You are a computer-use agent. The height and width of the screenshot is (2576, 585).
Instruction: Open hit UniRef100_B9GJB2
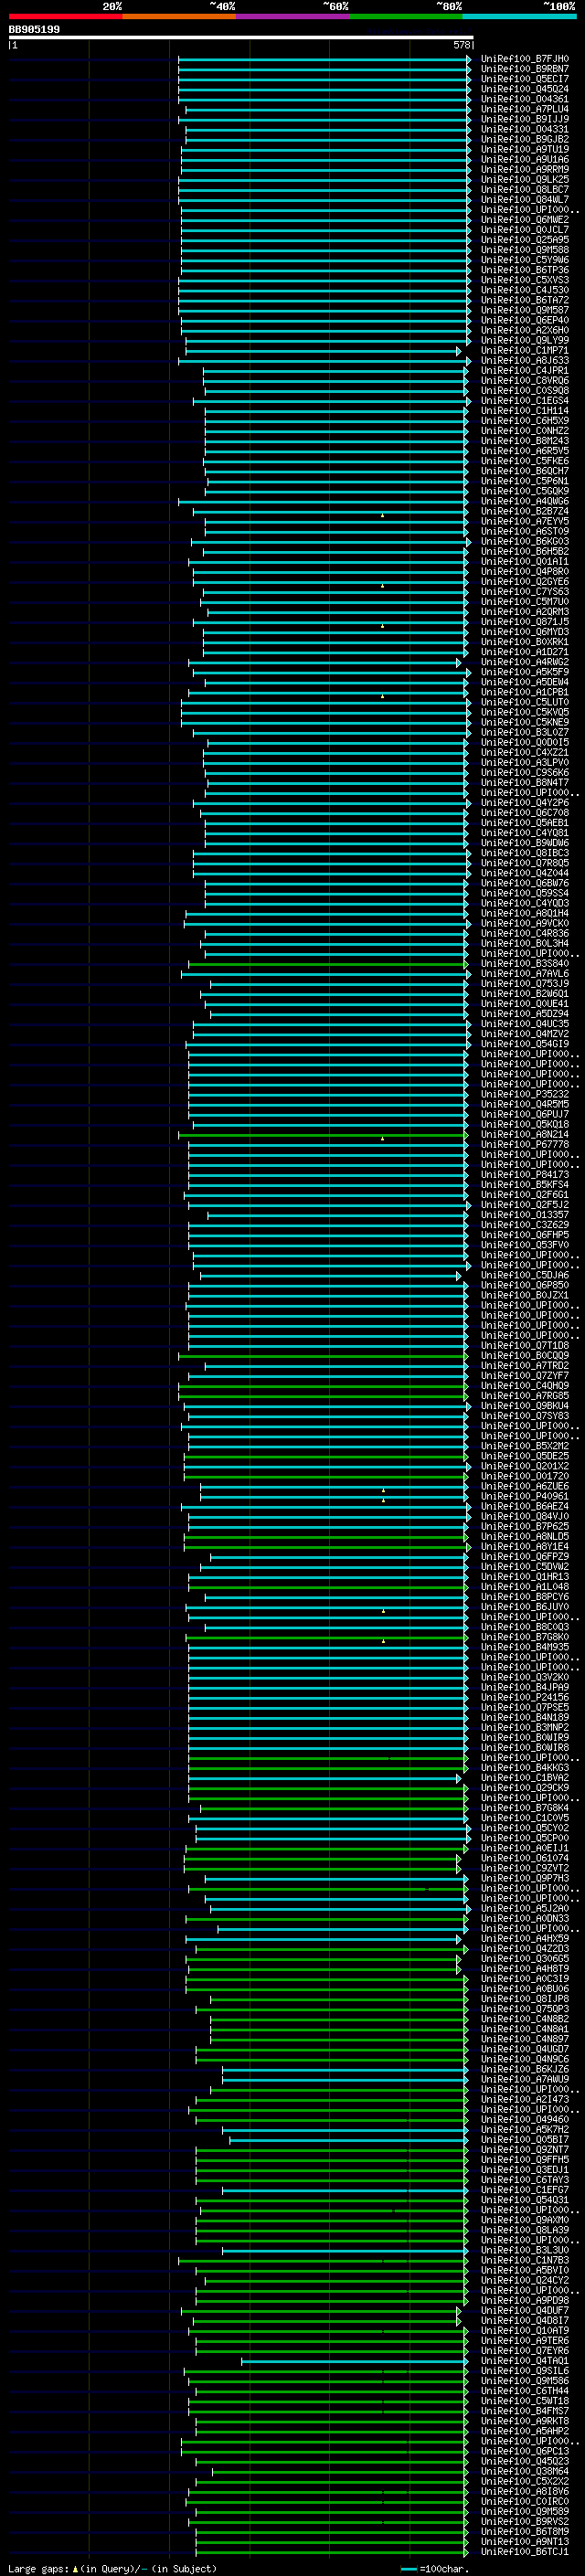point(525,139)
